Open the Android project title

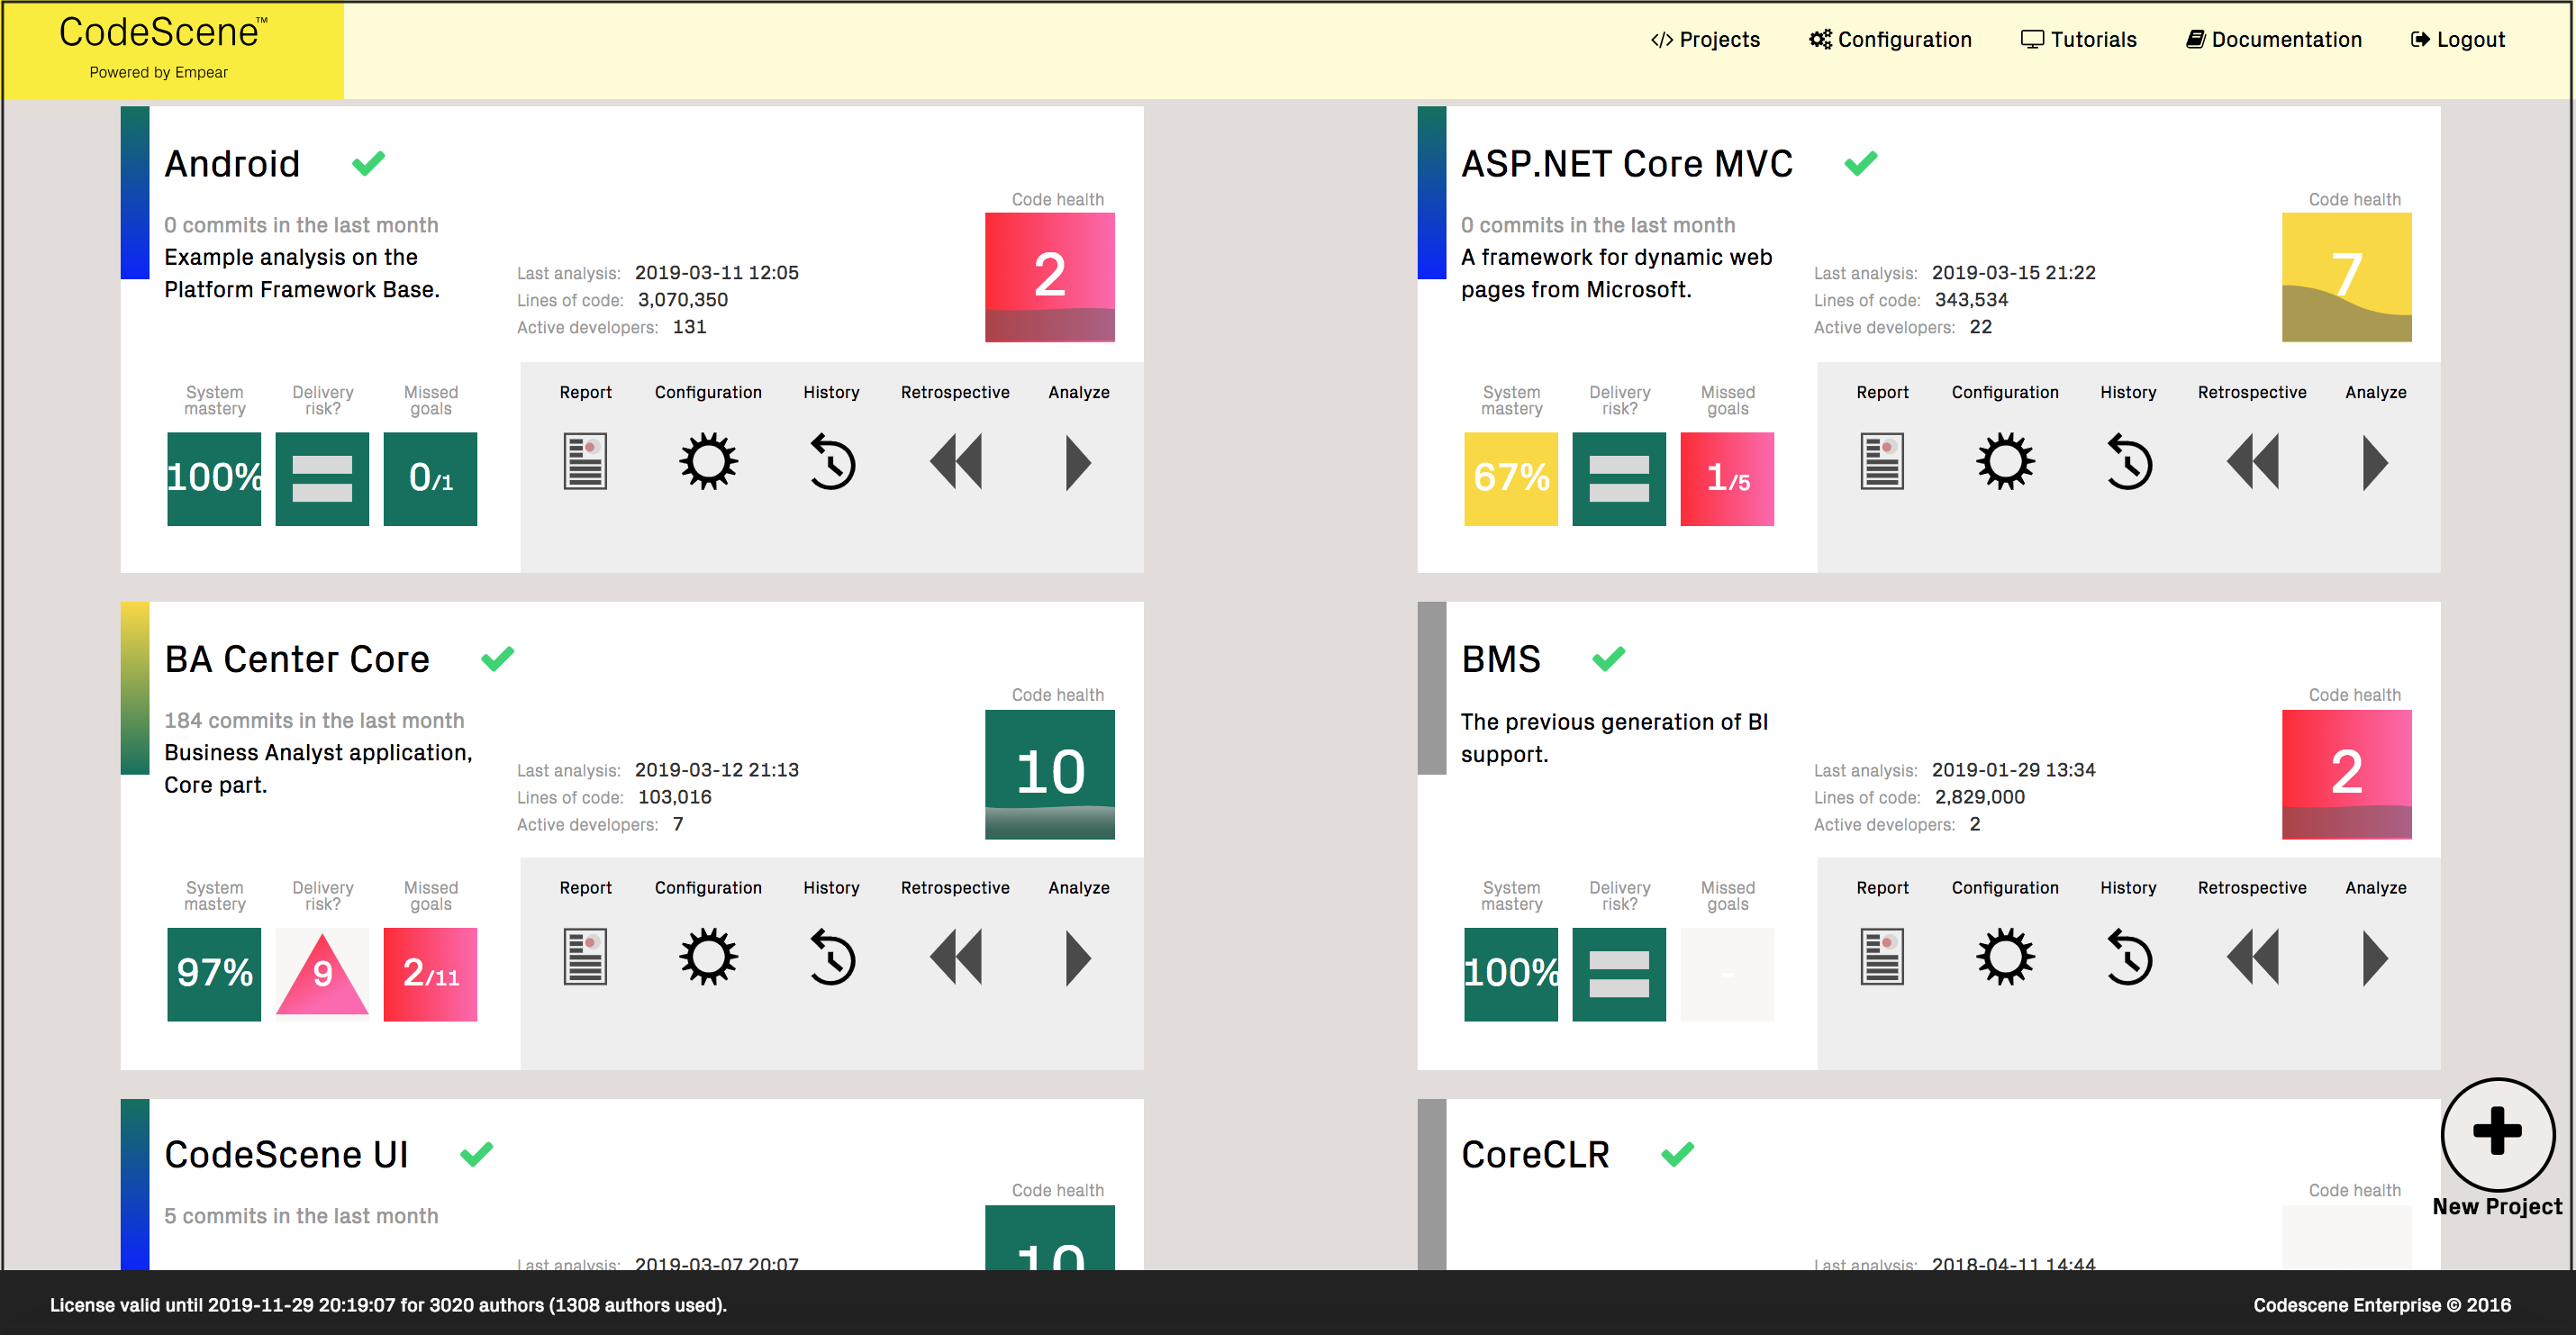(x=232, y=163)
